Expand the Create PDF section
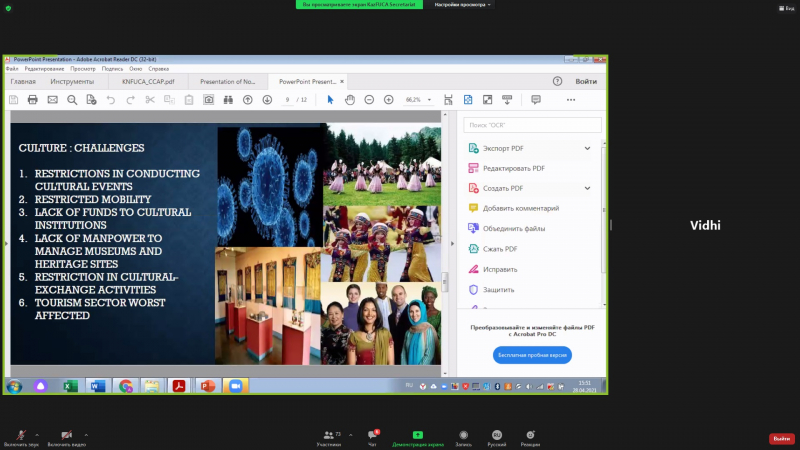 coord(587,188)
